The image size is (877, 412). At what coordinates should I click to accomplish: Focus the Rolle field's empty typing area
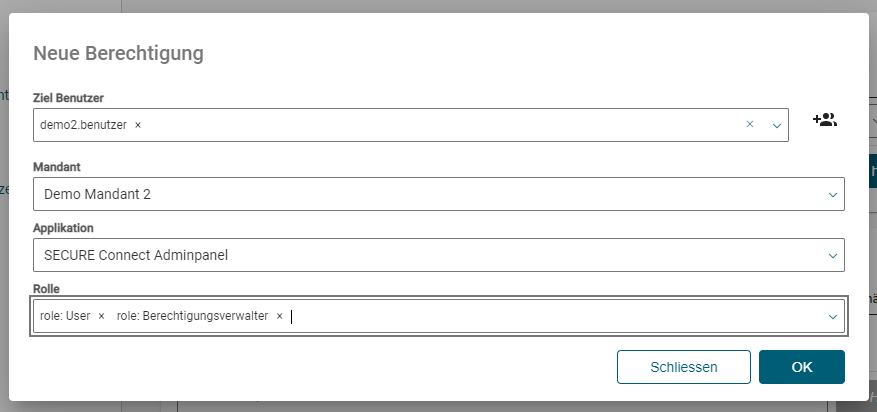tap(550, 316)
